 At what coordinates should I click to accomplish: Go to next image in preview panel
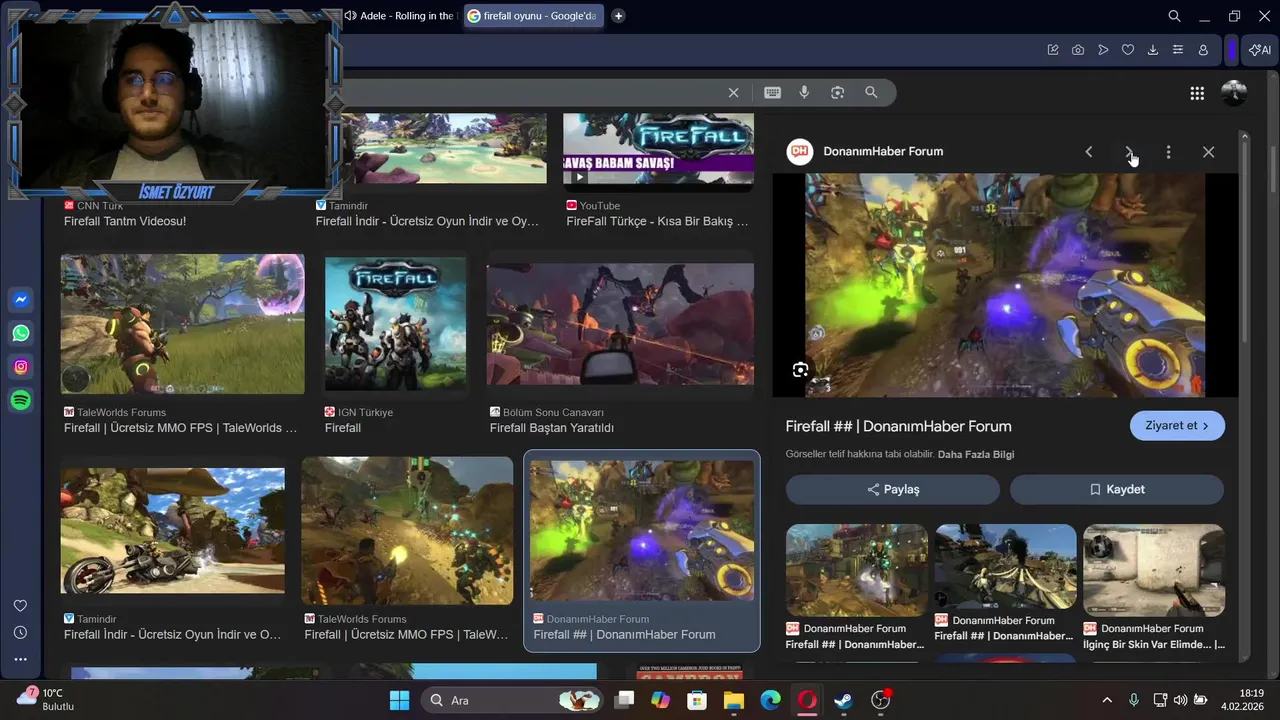1129,152
